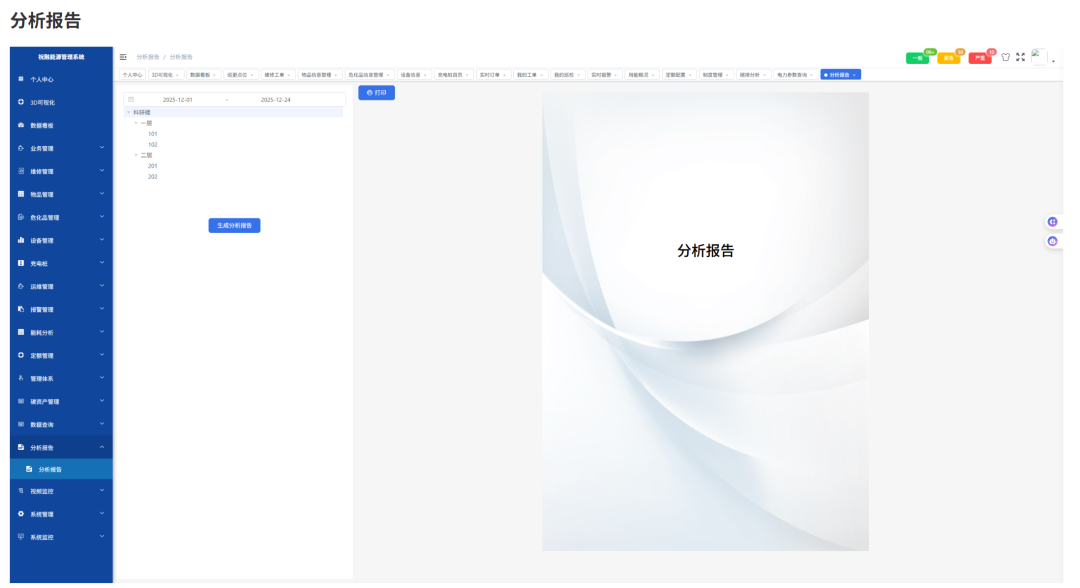This screenshot has height=588, width=1080.
Task: Toggle the sidebar collapse hamburger icon
Action: pyautogui.click(x=123, y=57)
